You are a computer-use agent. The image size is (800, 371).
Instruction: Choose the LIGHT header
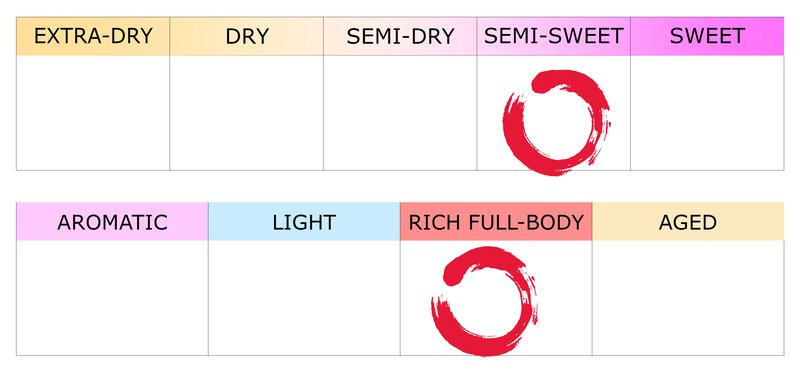[304, 221]
